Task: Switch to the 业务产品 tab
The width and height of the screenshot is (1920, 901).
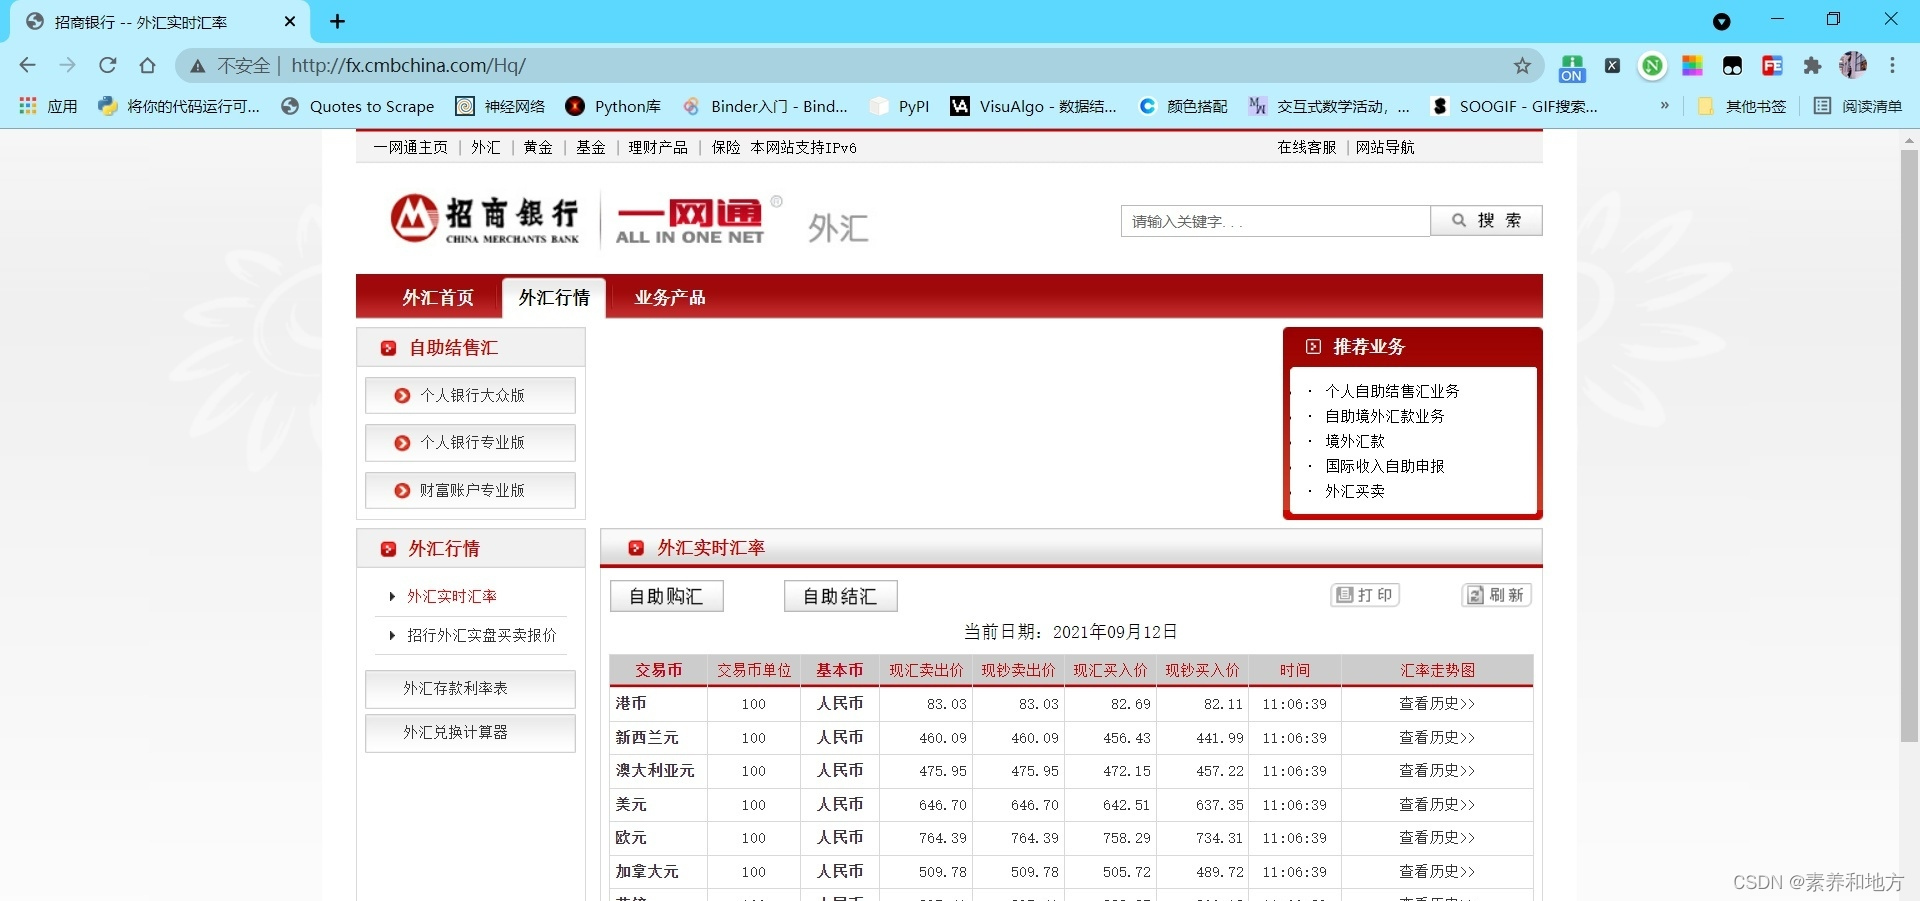Action: pos(670,298)
